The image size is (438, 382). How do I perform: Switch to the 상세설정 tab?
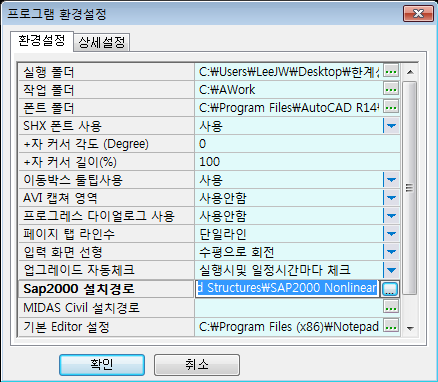click(102, 43)
